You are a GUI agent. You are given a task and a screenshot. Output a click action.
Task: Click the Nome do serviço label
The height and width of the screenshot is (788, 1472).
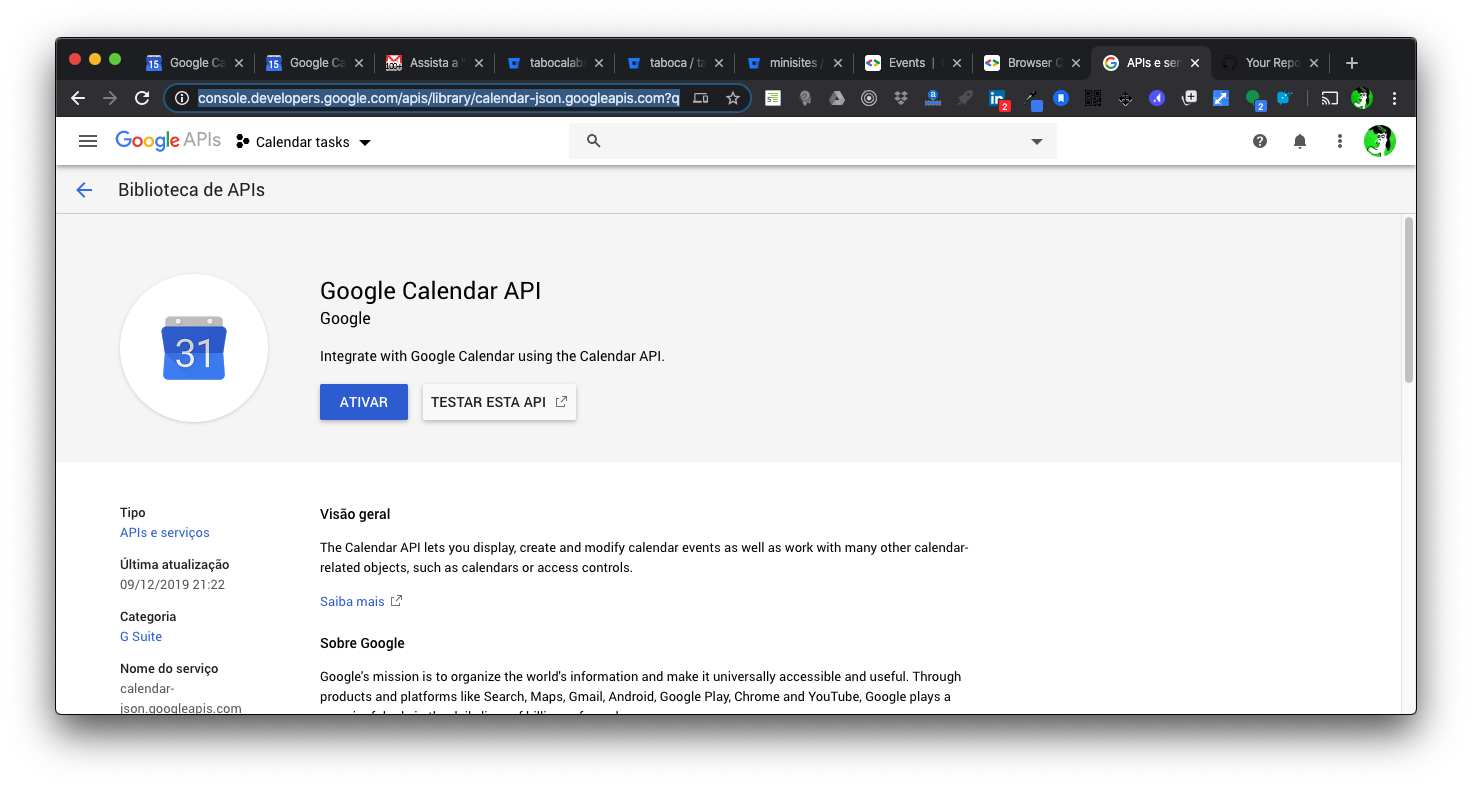169,669
